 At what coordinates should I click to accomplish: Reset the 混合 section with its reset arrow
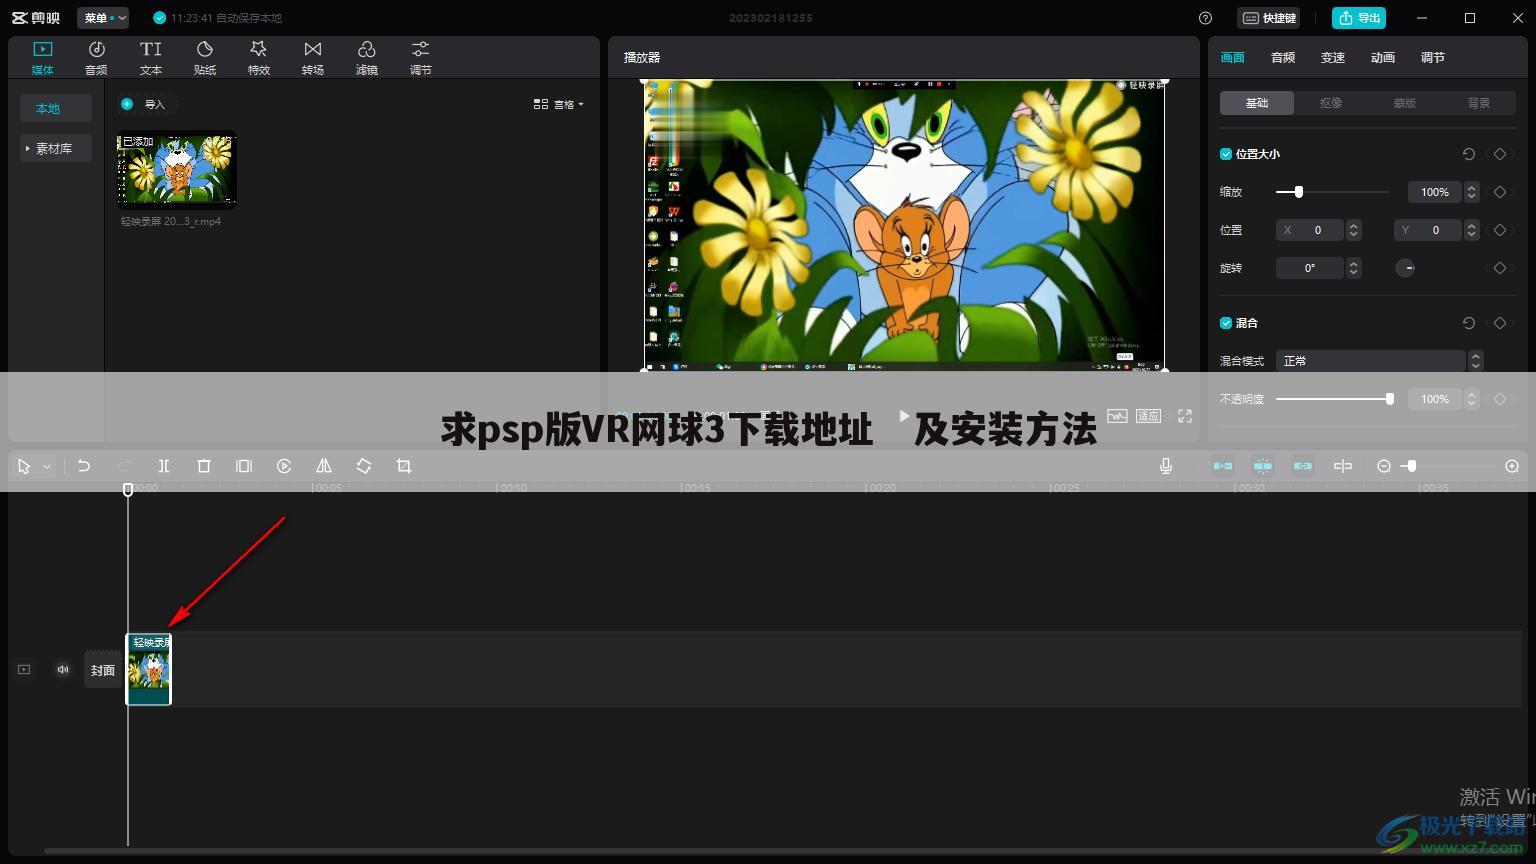1469,323
